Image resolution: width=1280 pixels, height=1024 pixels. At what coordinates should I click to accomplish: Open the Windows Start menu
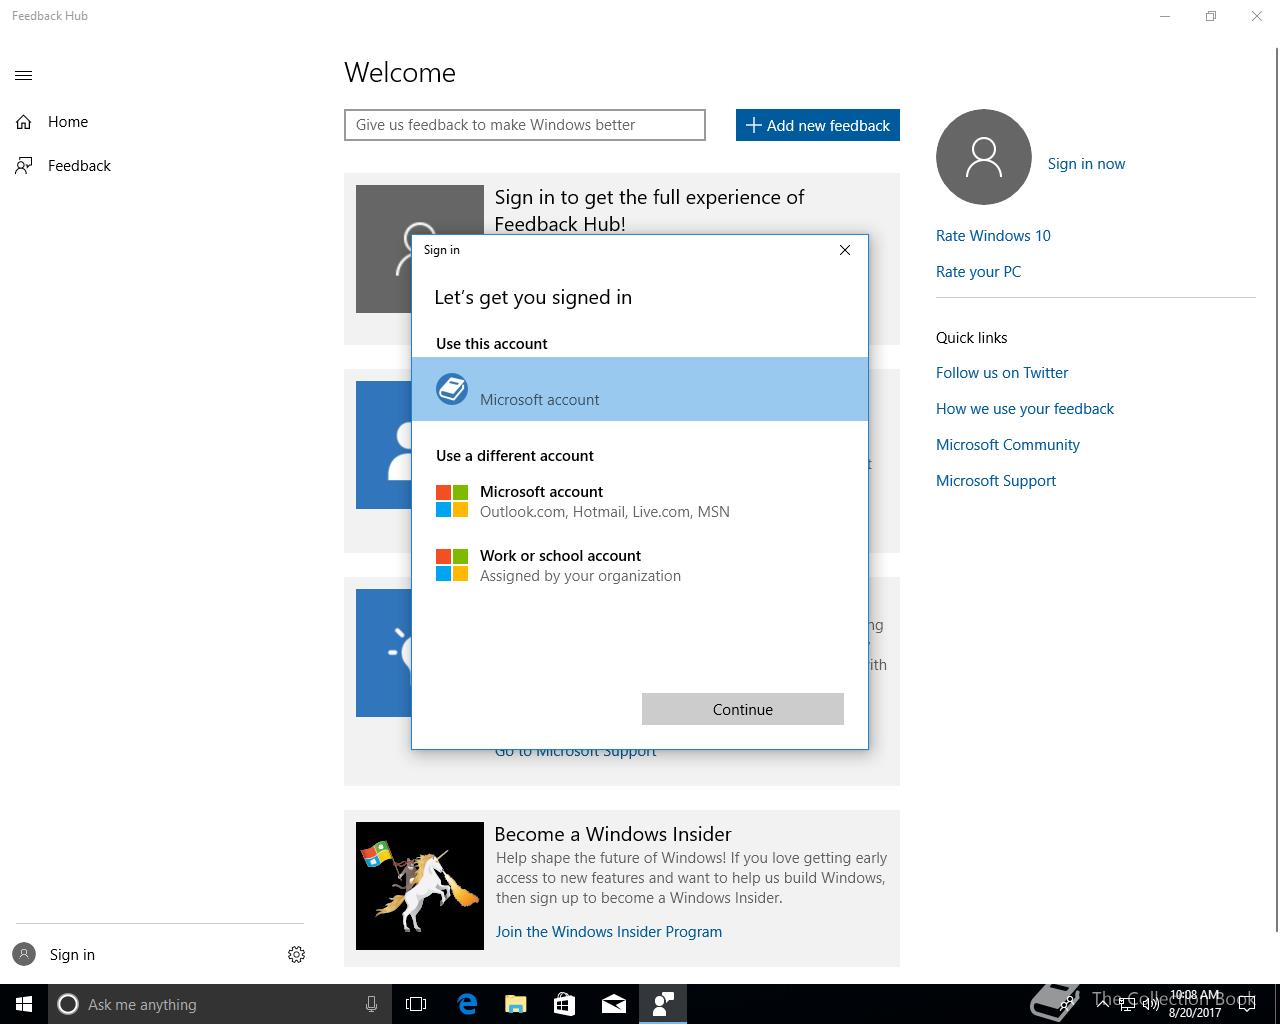(24, 1004)
